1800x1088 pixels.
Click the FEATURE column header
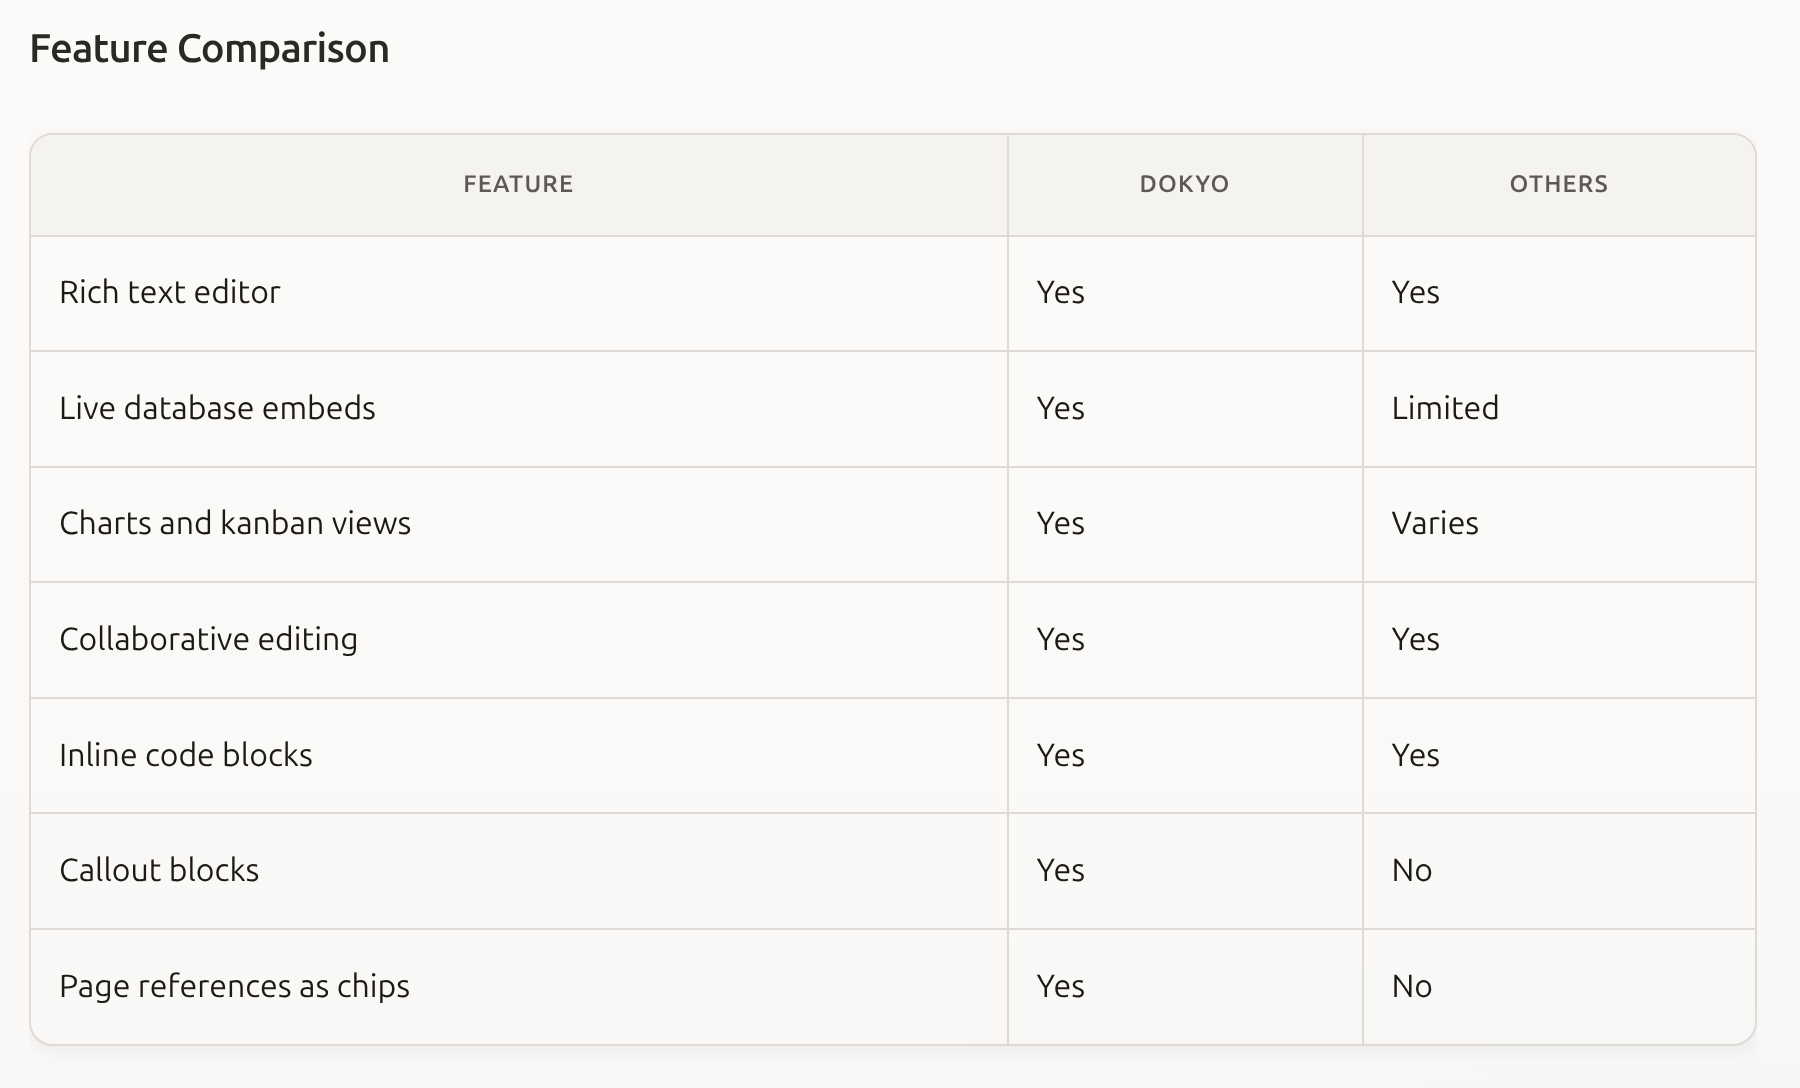coord(518,184)
